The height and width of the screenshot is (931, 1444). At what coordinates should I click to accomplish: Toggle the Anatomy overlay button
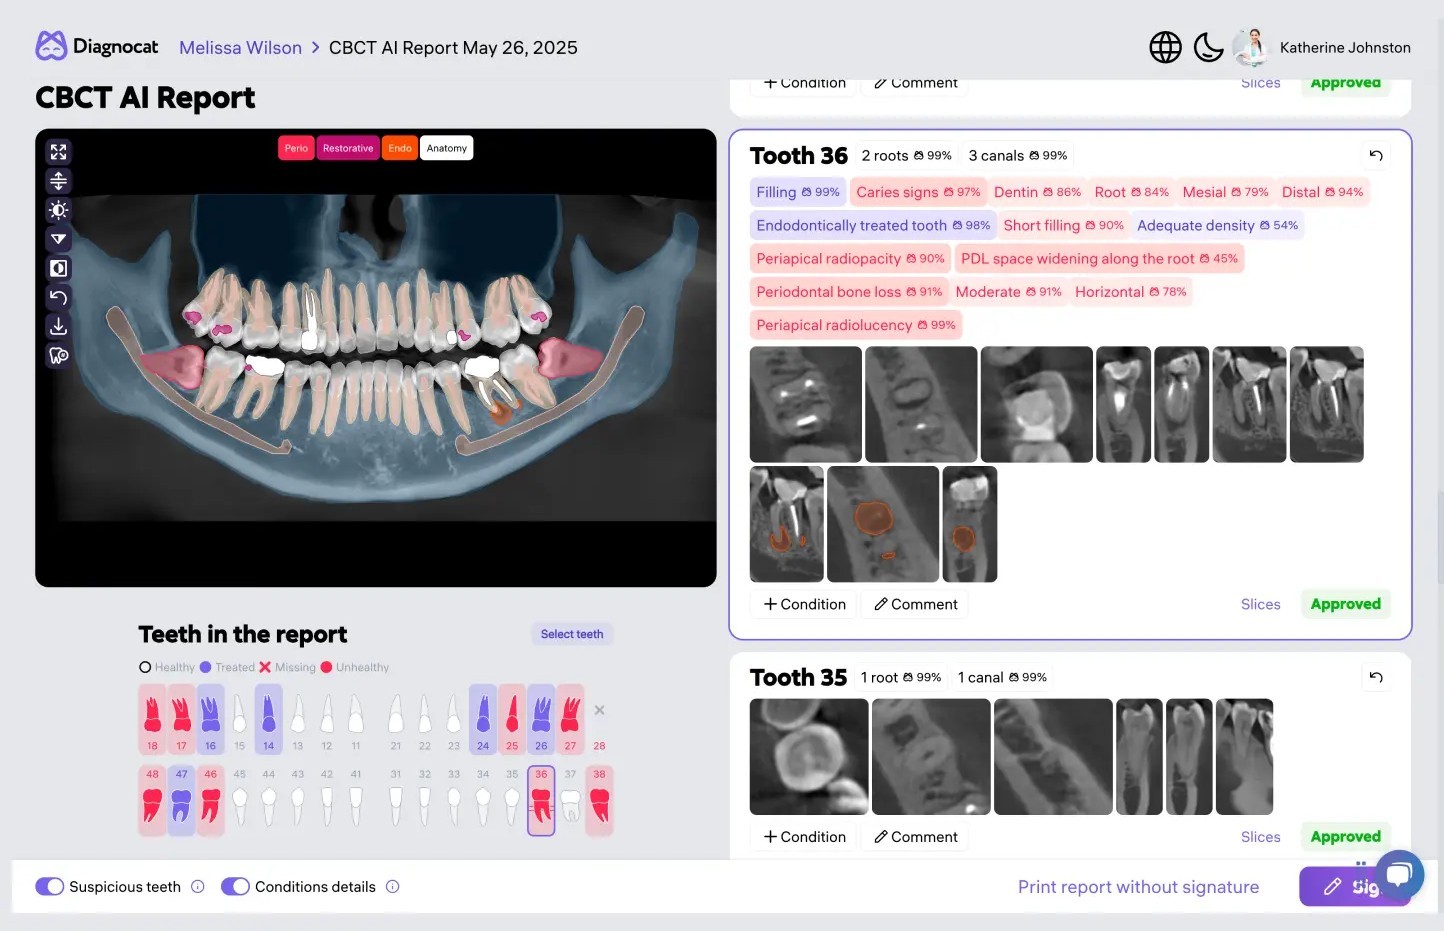click(x=446, y=147)
